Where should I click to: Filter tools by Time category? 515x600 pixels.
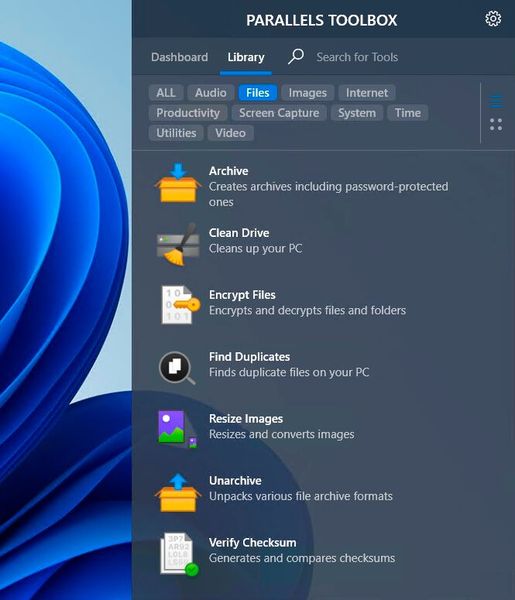407,113
